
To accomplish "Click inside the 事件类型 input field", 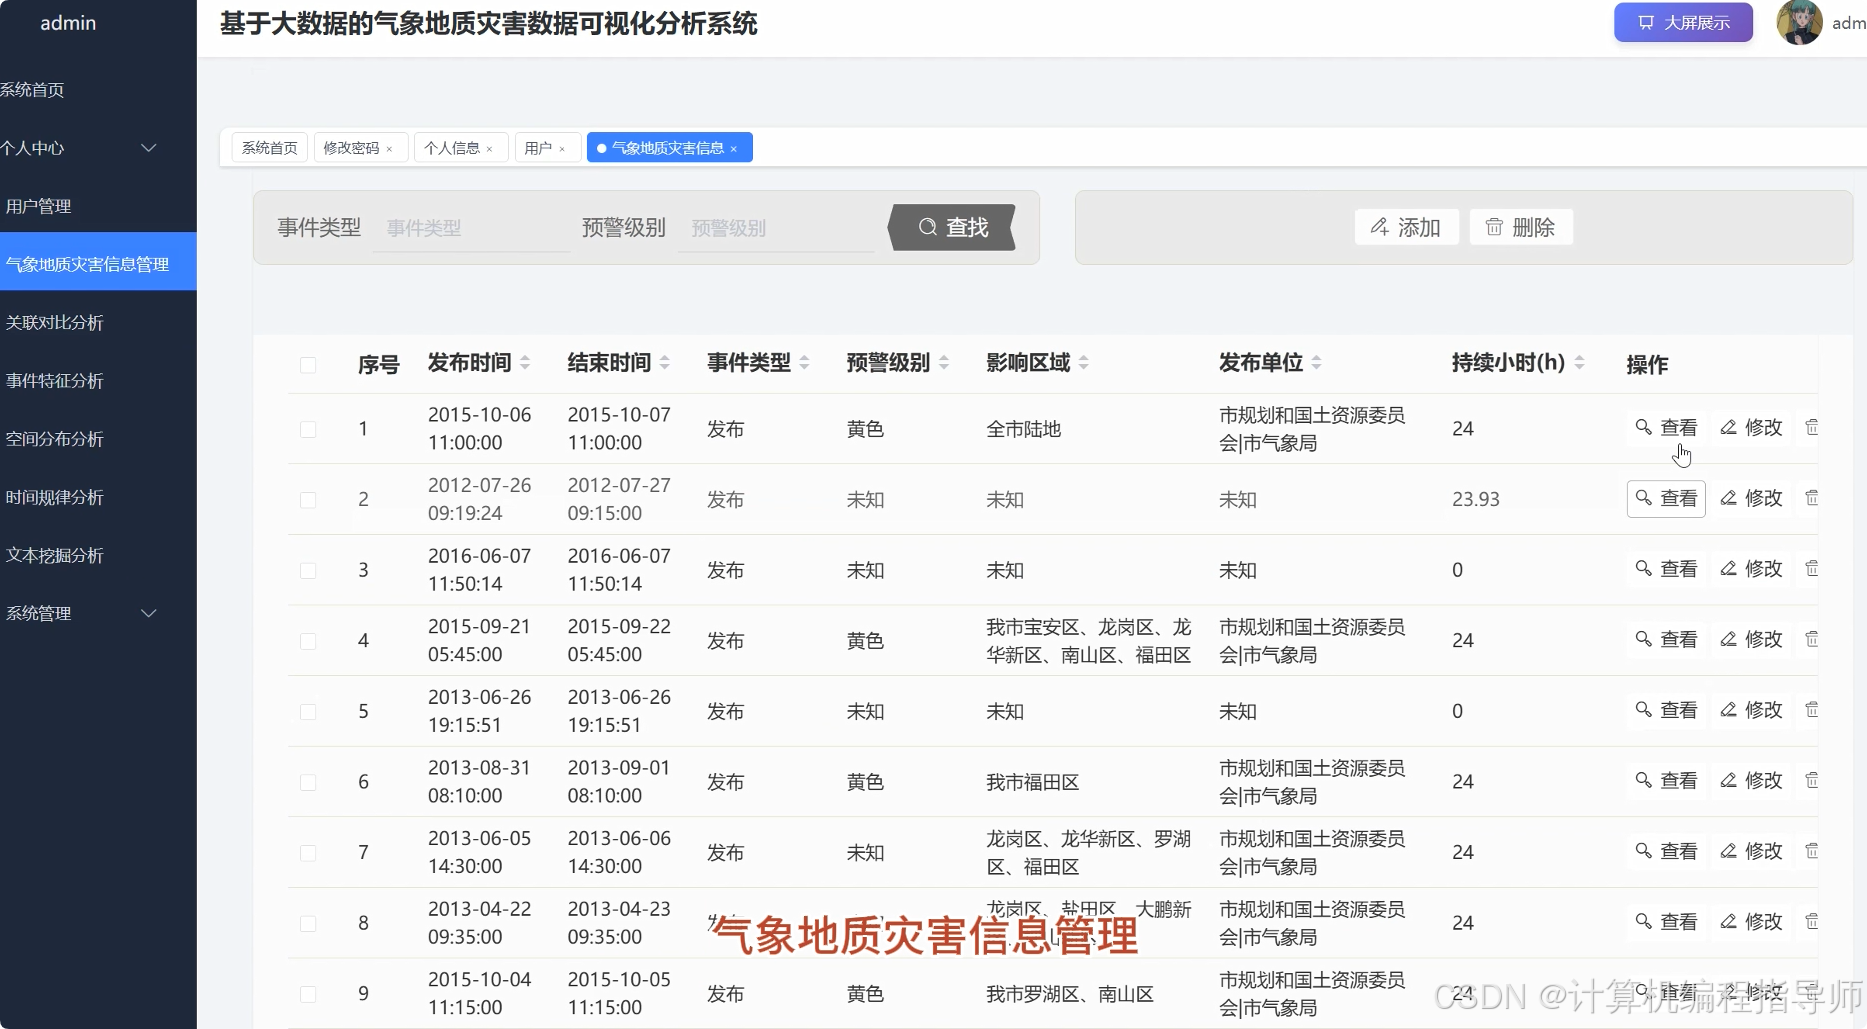I will pos(470,227).
